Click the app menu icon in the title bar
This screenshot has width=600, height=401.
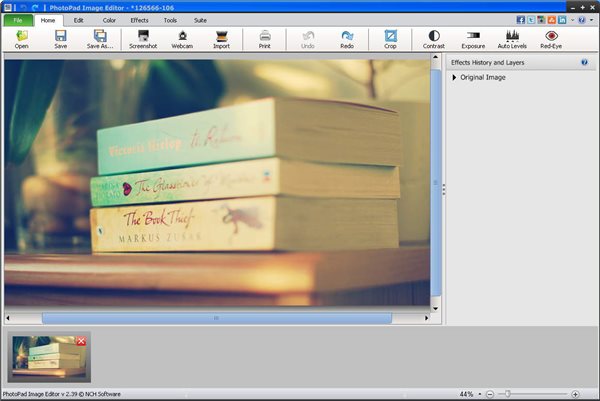[x=7, y=7]
